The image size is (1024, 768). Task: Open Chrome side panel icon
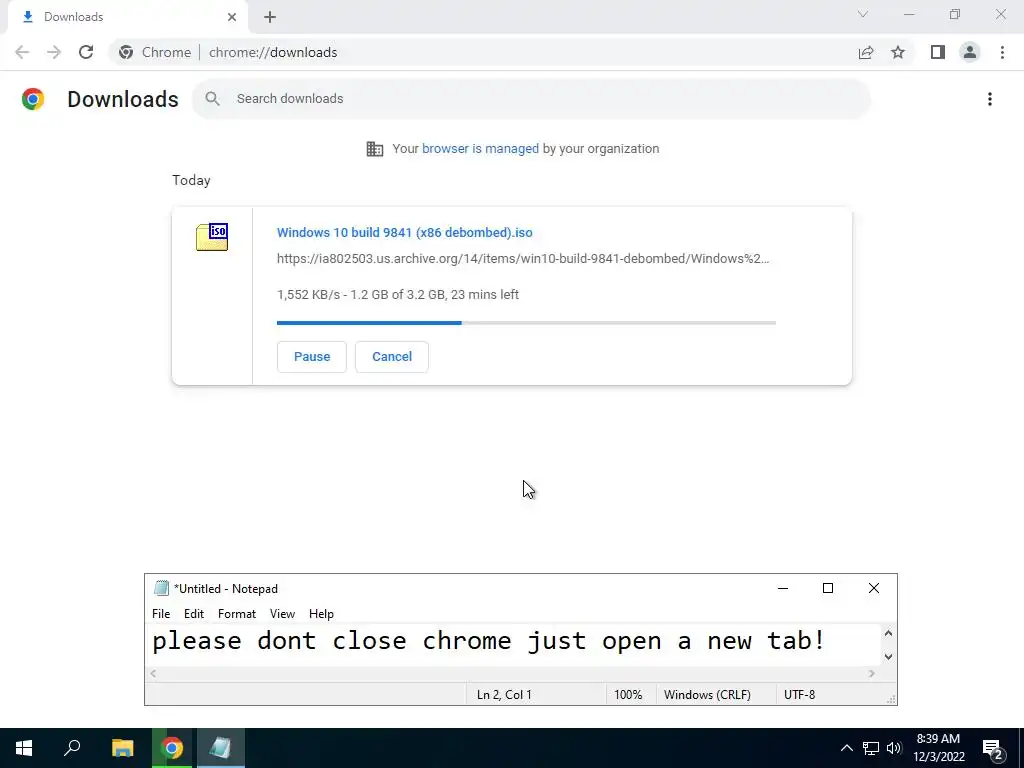[x=938, y=52]
